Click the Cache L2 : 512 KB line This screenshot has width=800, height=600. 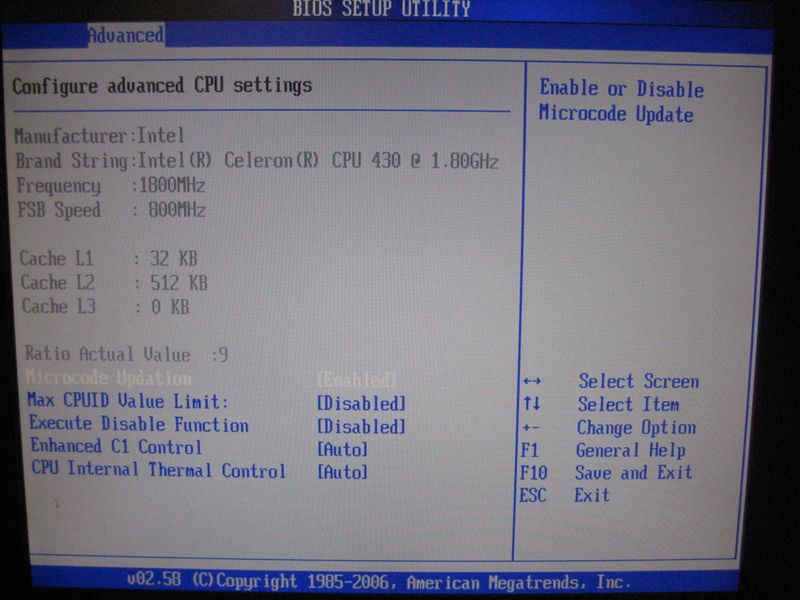pos(114,282)
